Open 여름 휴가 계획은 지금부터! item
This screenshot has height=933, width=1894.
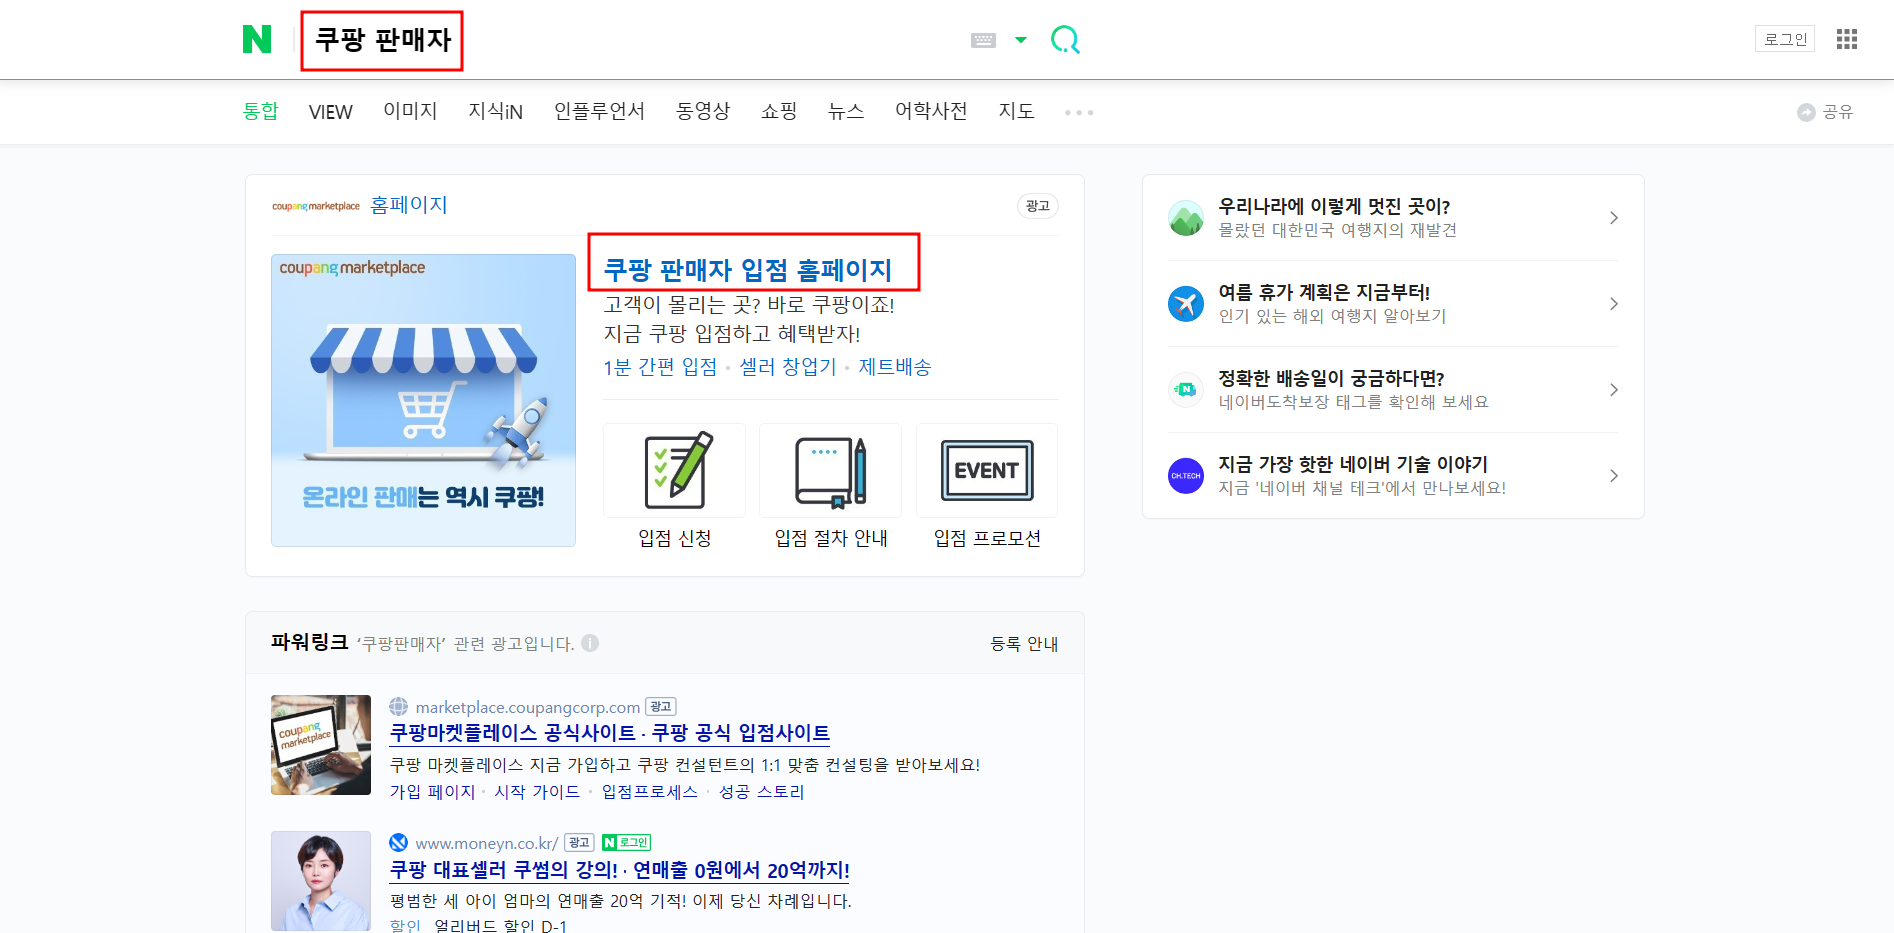pyautogui.click(x=1324, y=293)
